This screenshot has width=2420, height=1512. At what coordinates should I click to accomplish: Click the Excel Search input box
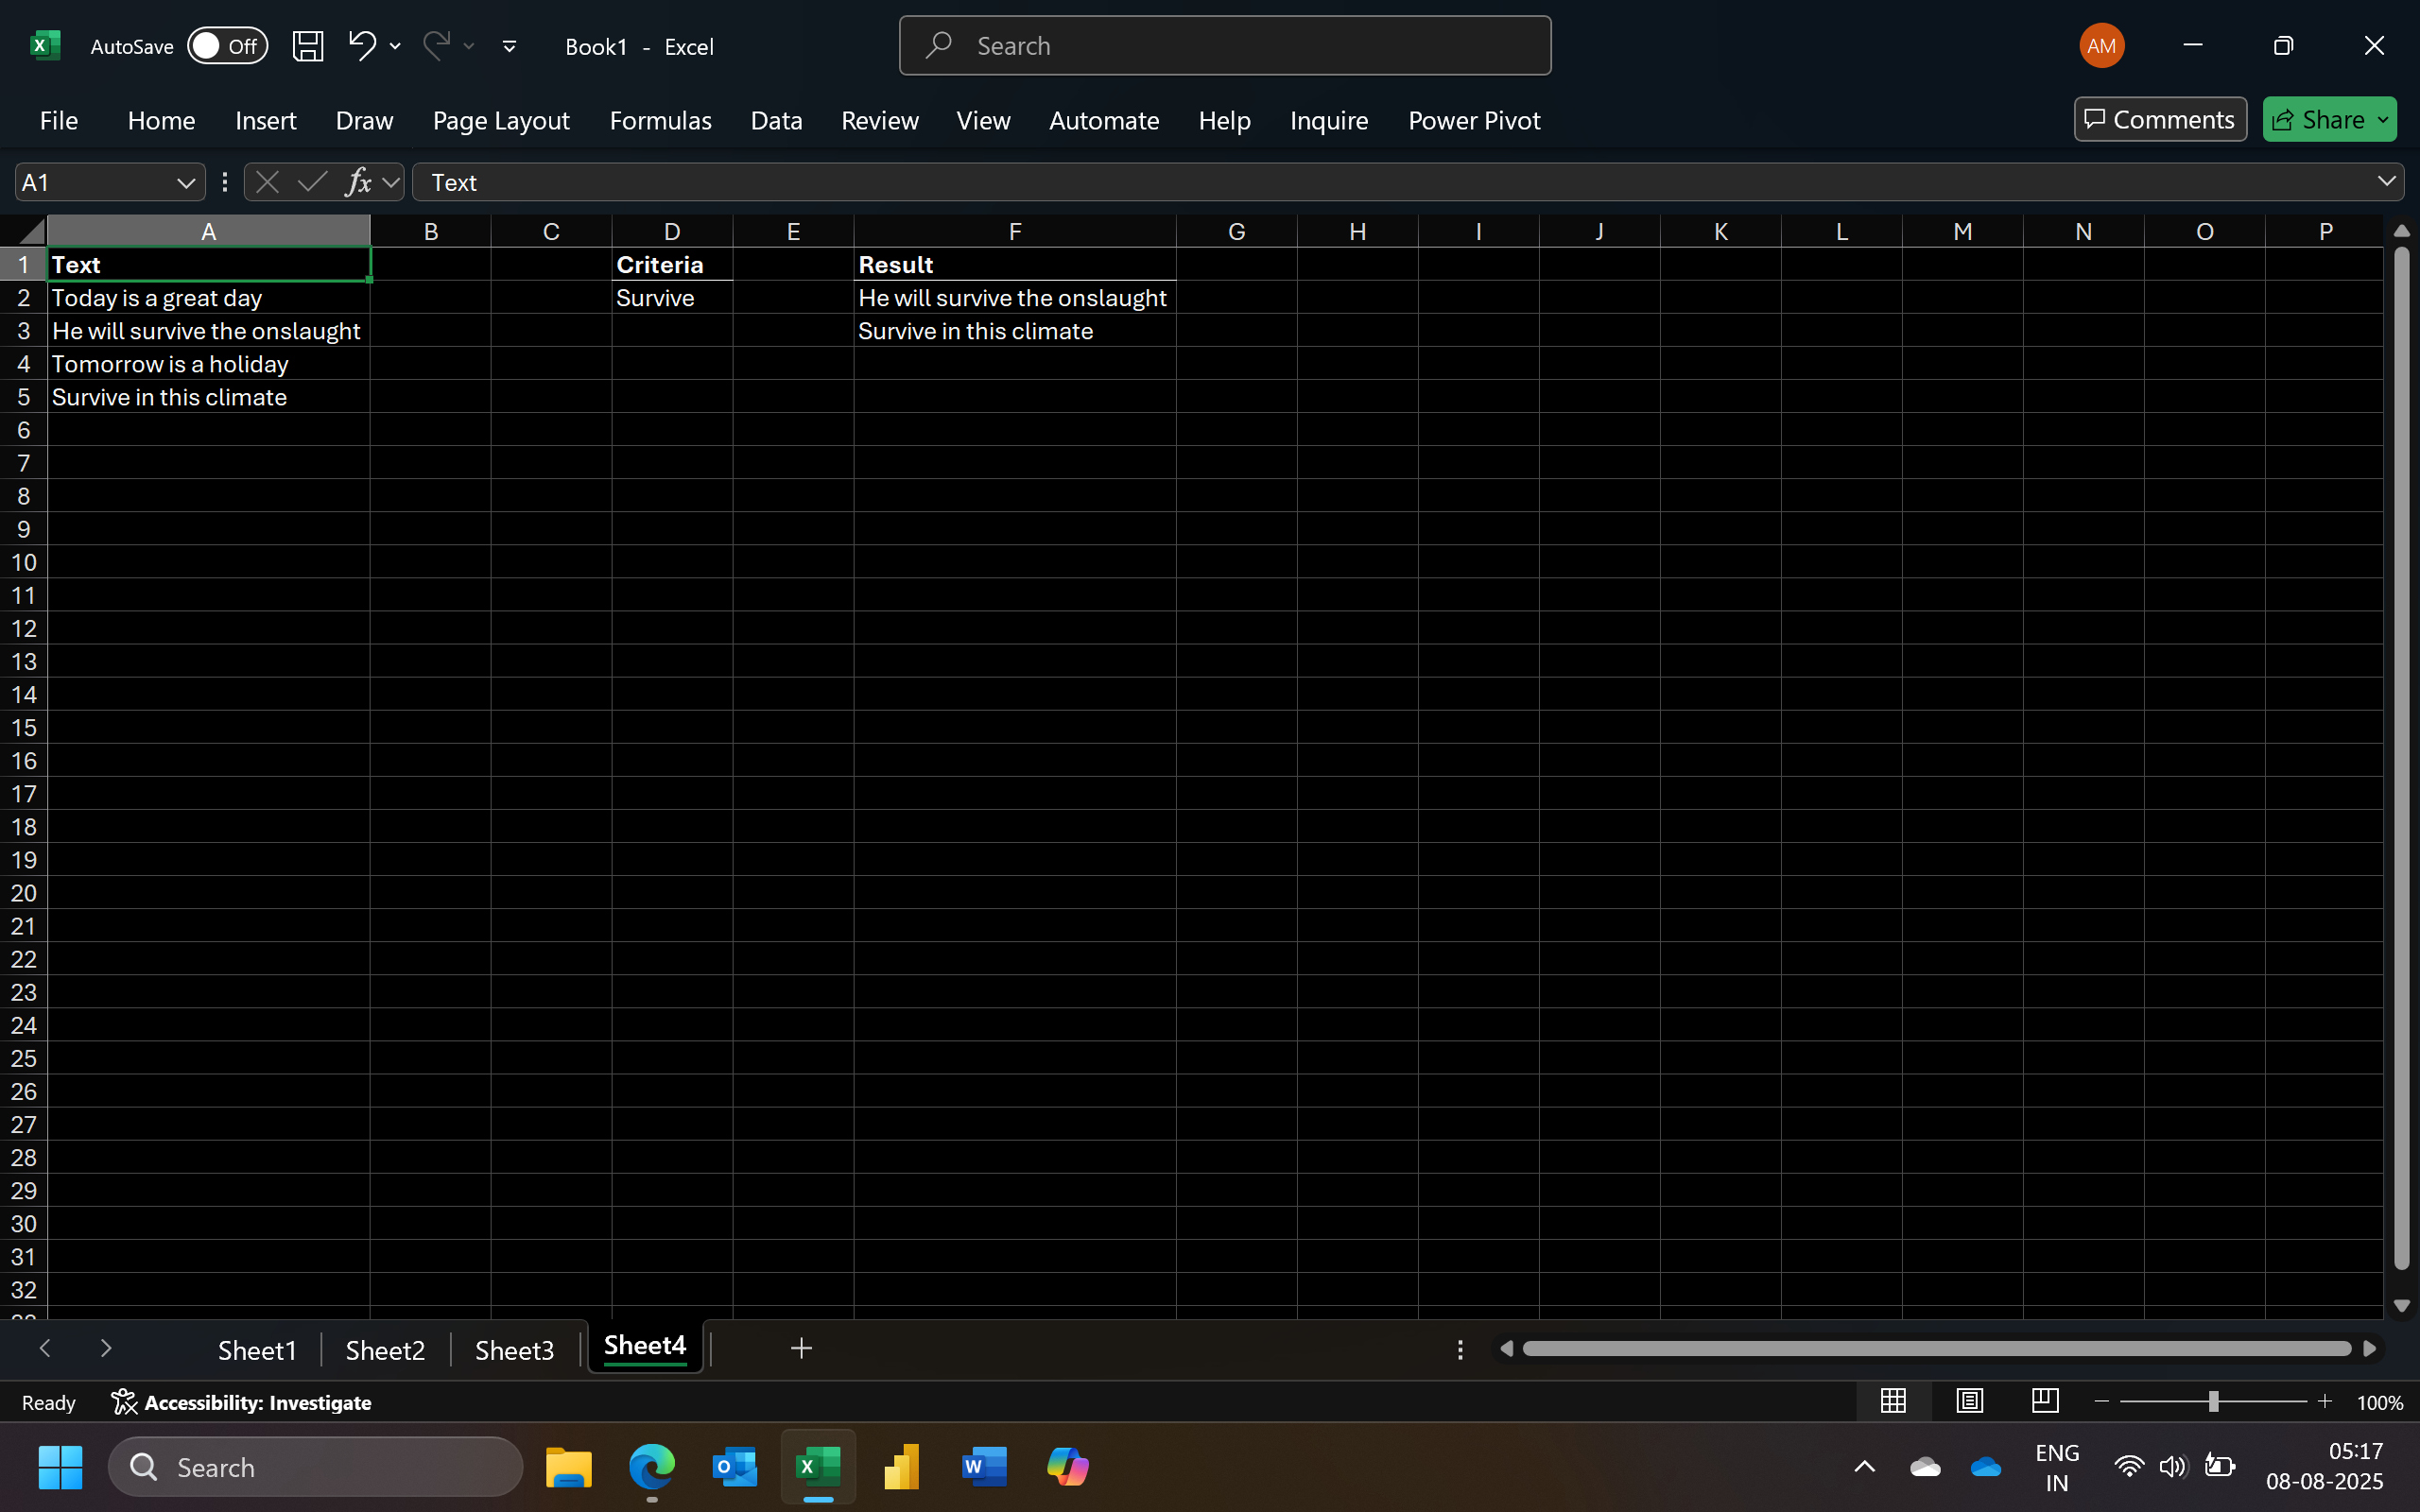tap(1224, 46)
